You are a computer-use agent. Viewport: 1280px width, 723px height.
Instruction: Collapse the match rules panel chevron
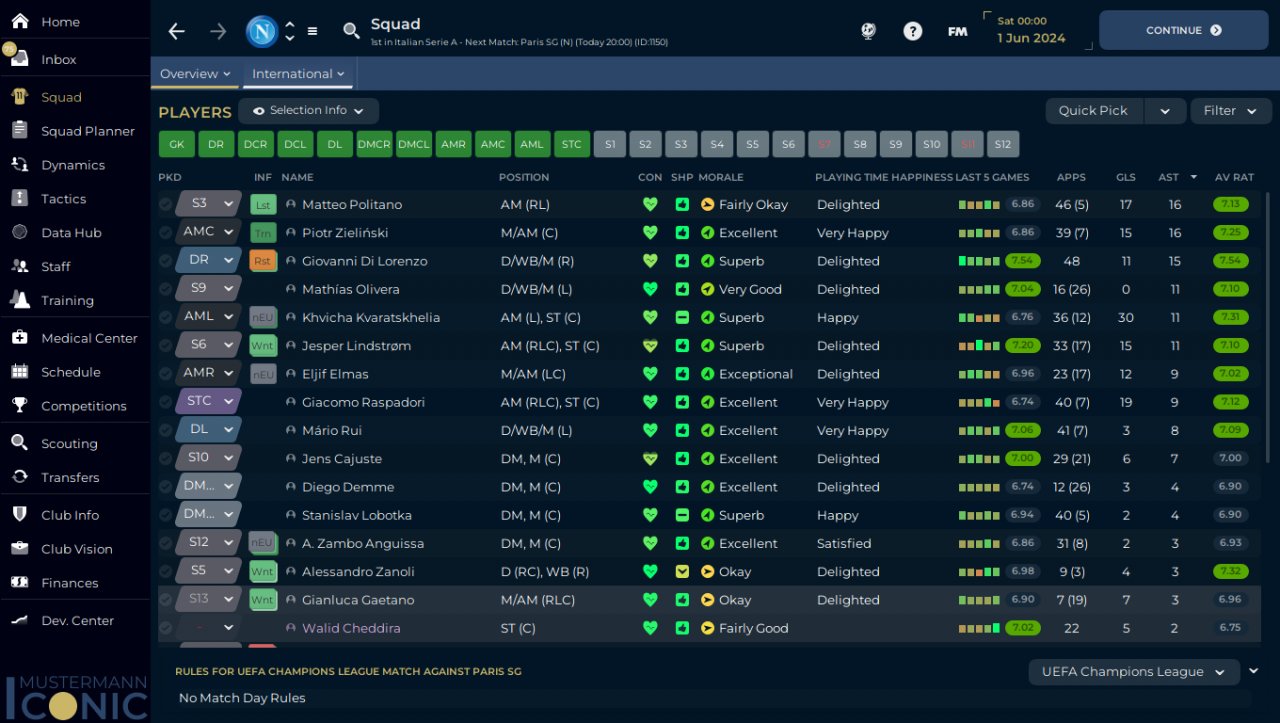point(1254,671)
